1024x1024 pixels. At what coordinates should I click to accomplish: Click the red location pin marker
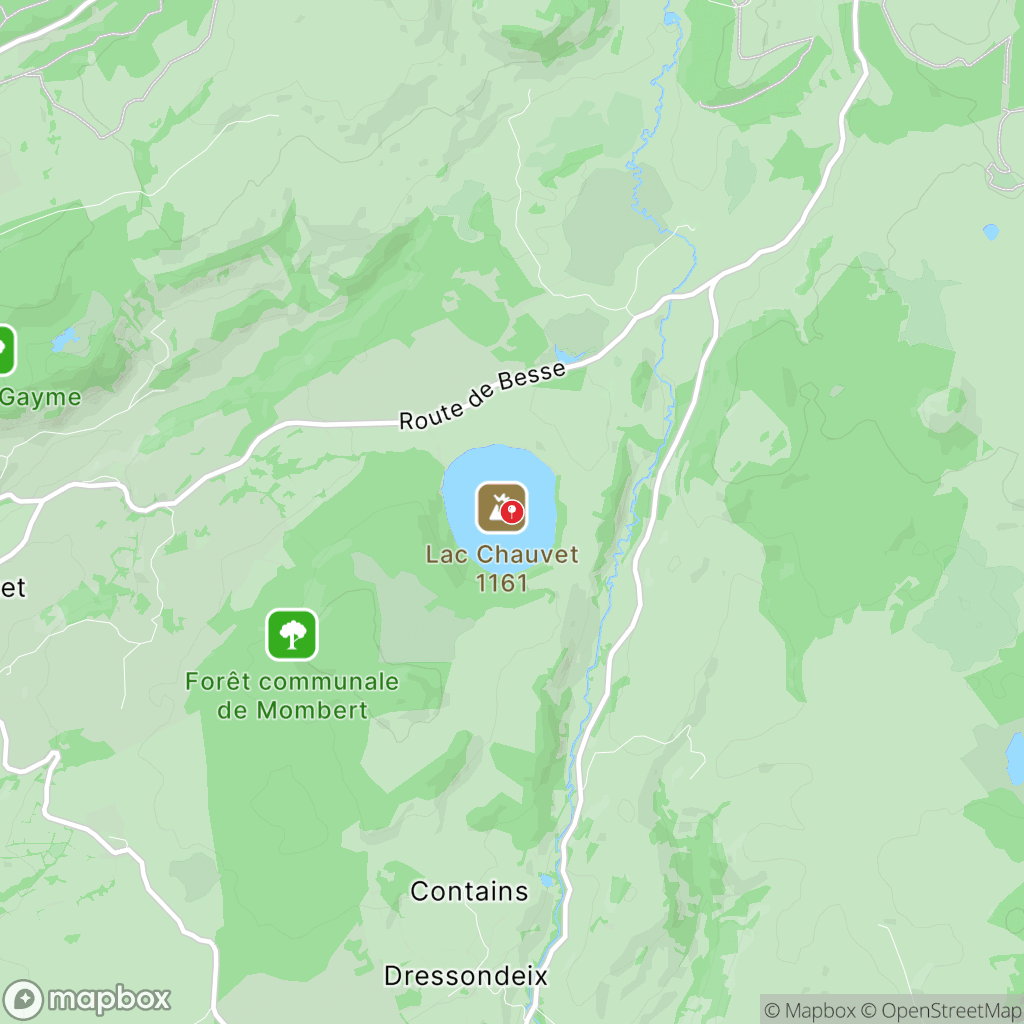(512, 511)
